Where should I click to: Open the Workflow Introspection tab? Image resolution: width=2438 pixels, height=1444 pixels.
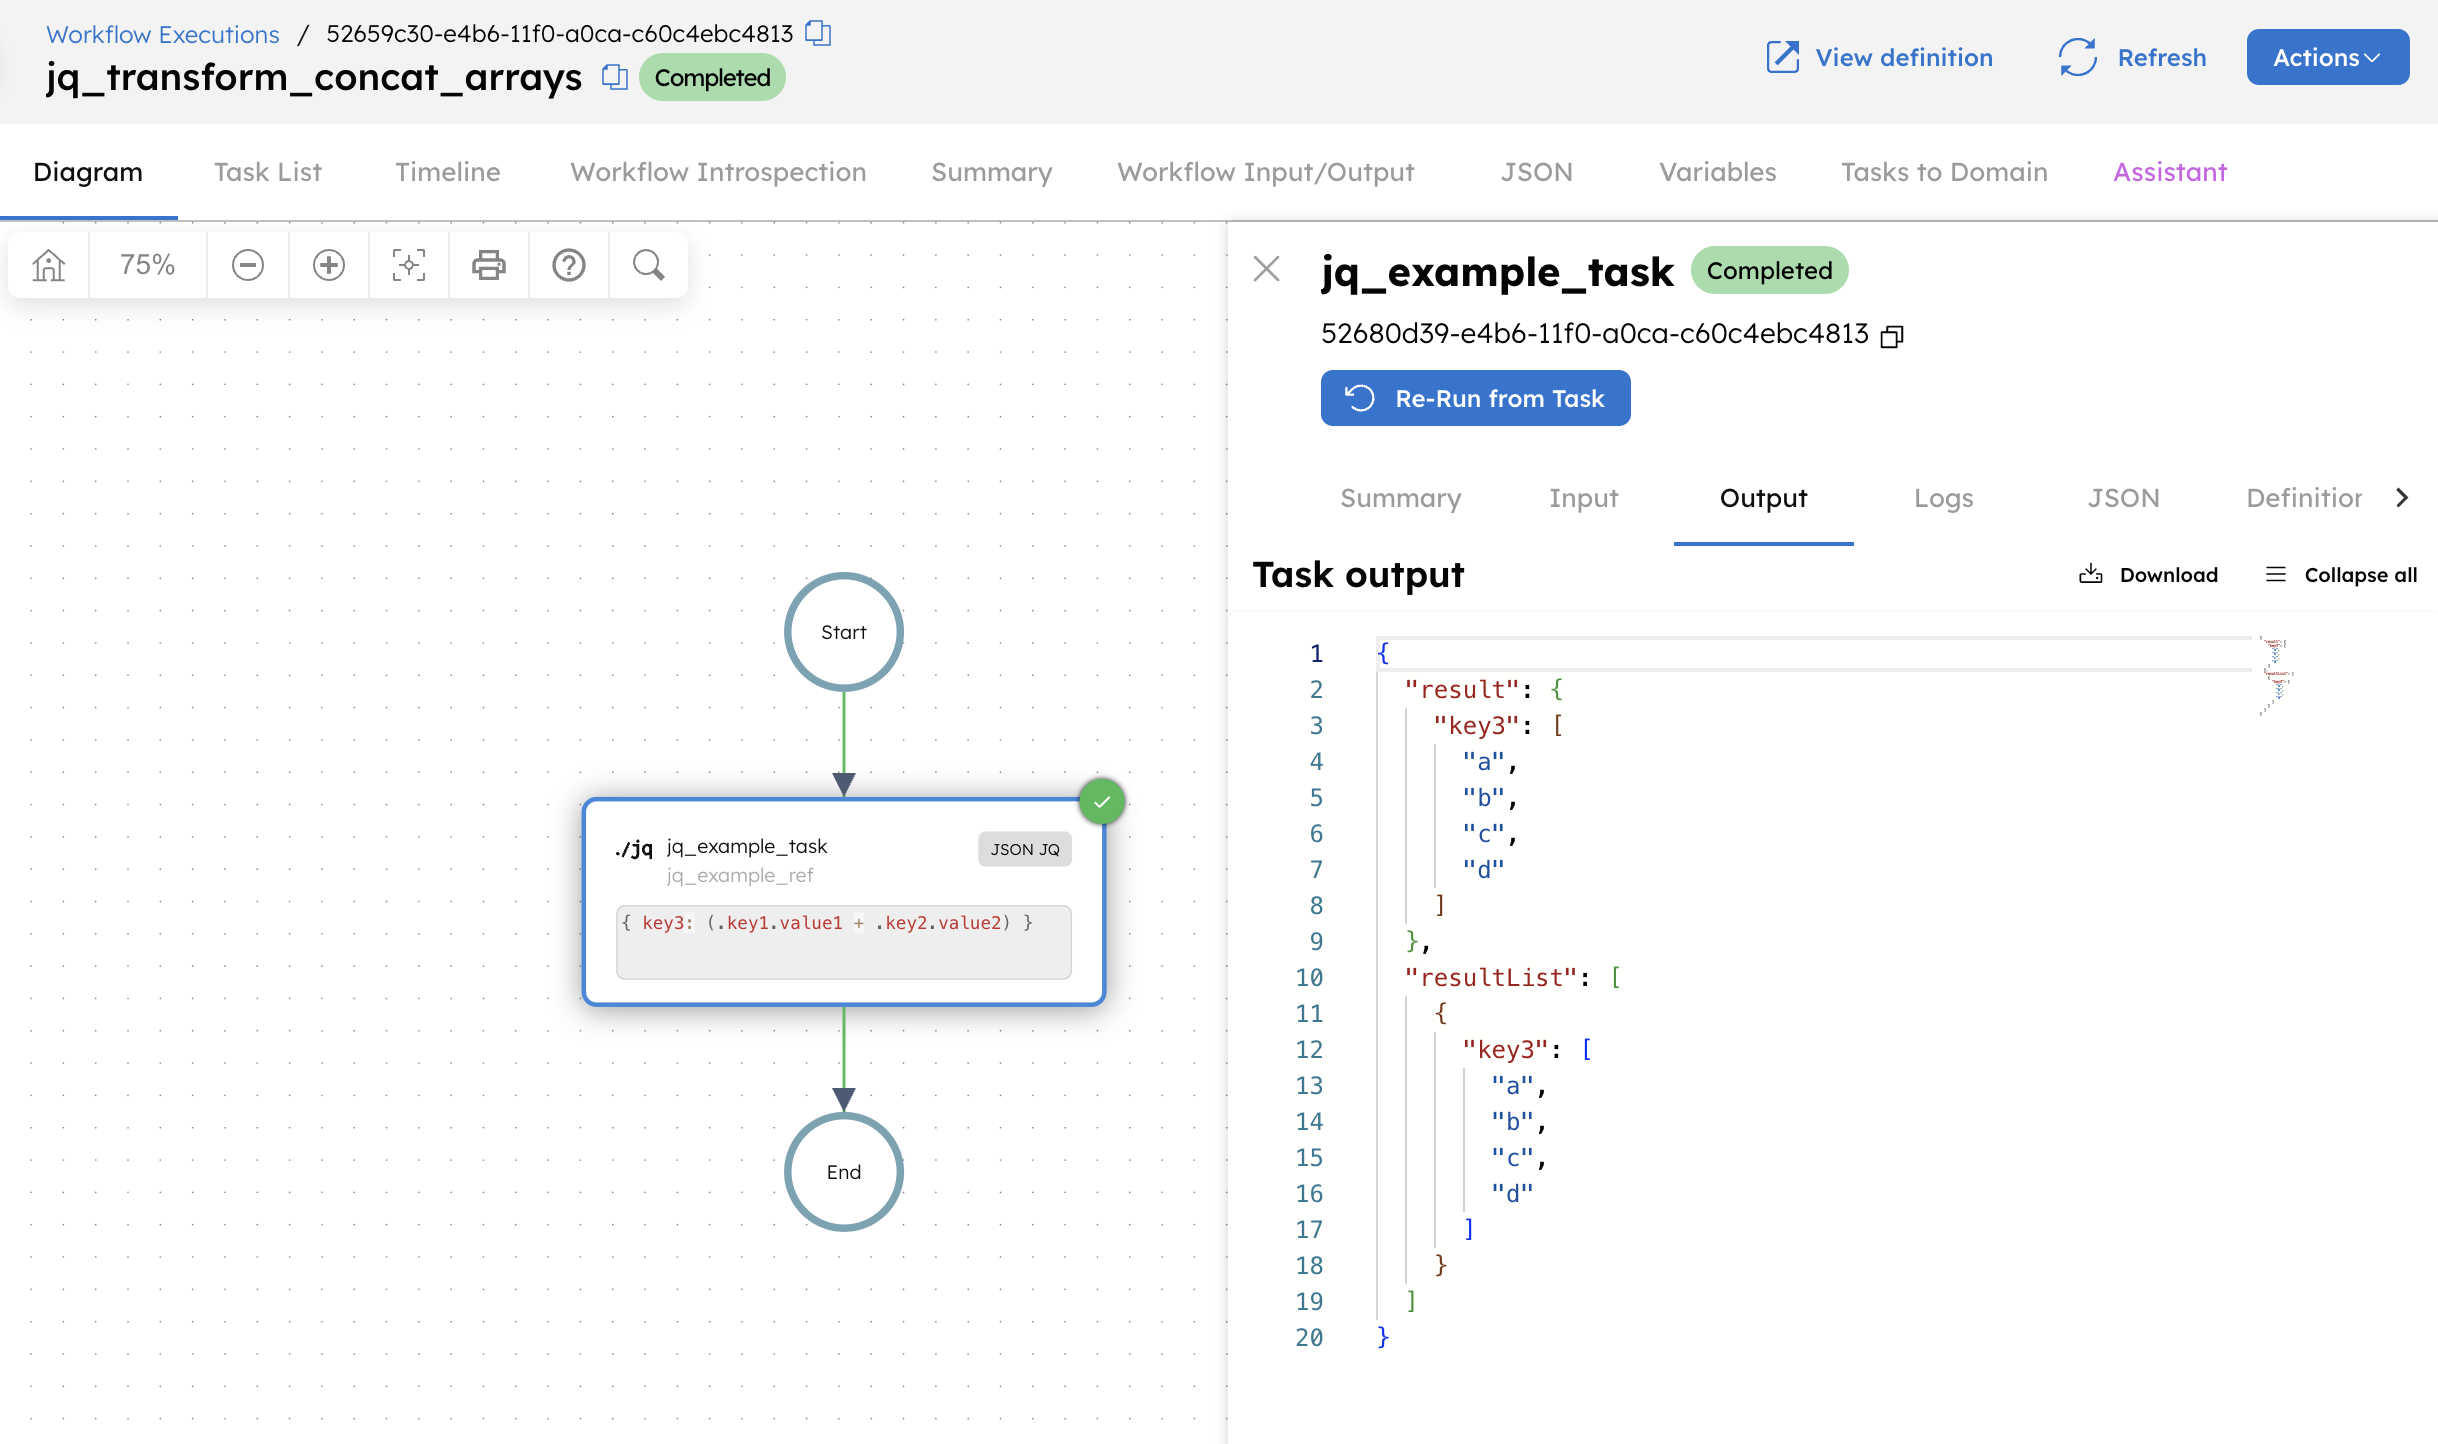click(x=717, y=171)
